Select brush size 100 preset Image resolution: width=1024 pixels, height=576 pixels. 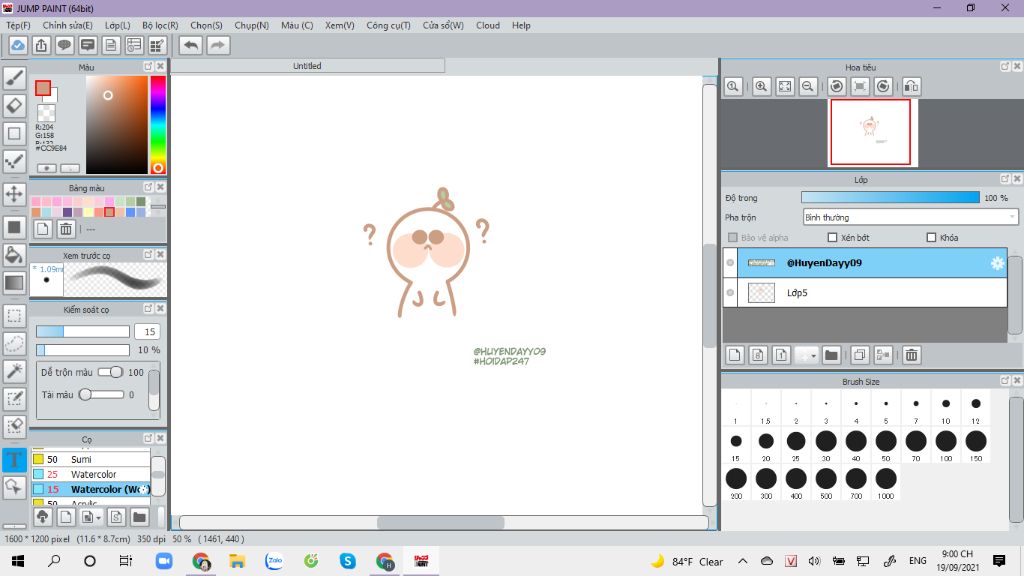pos(946,445)
